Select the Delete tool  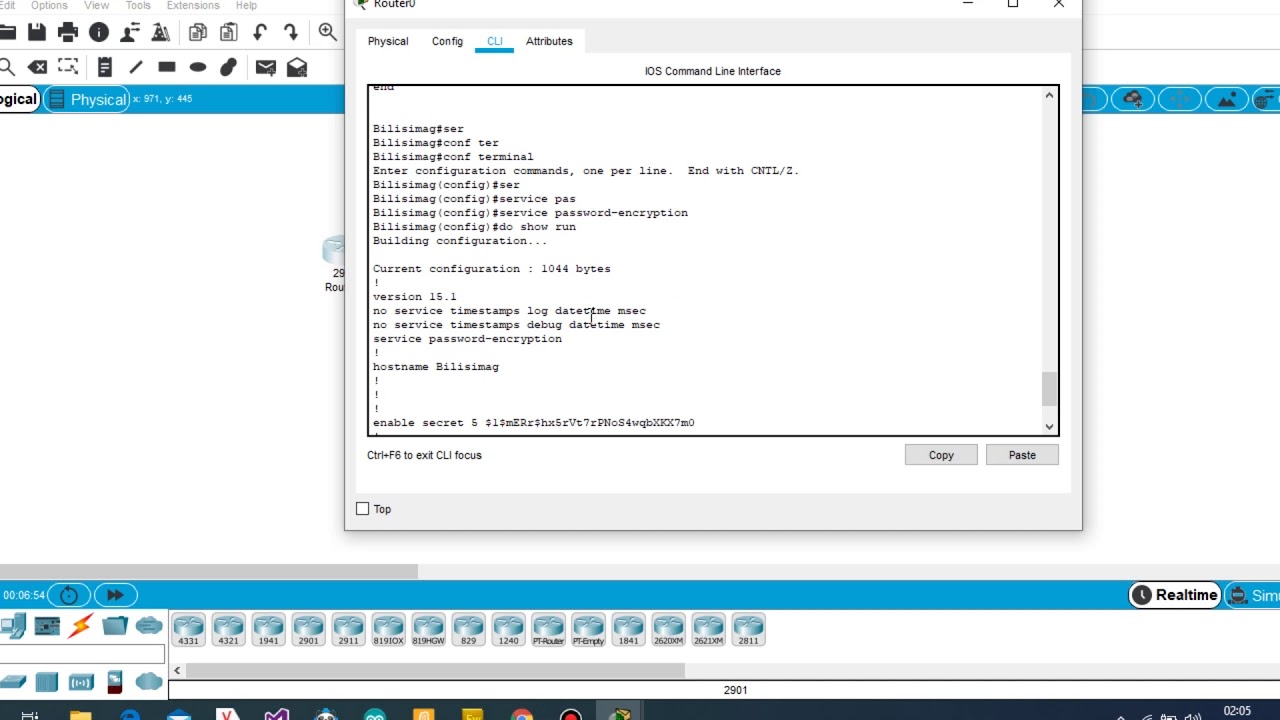37,67
